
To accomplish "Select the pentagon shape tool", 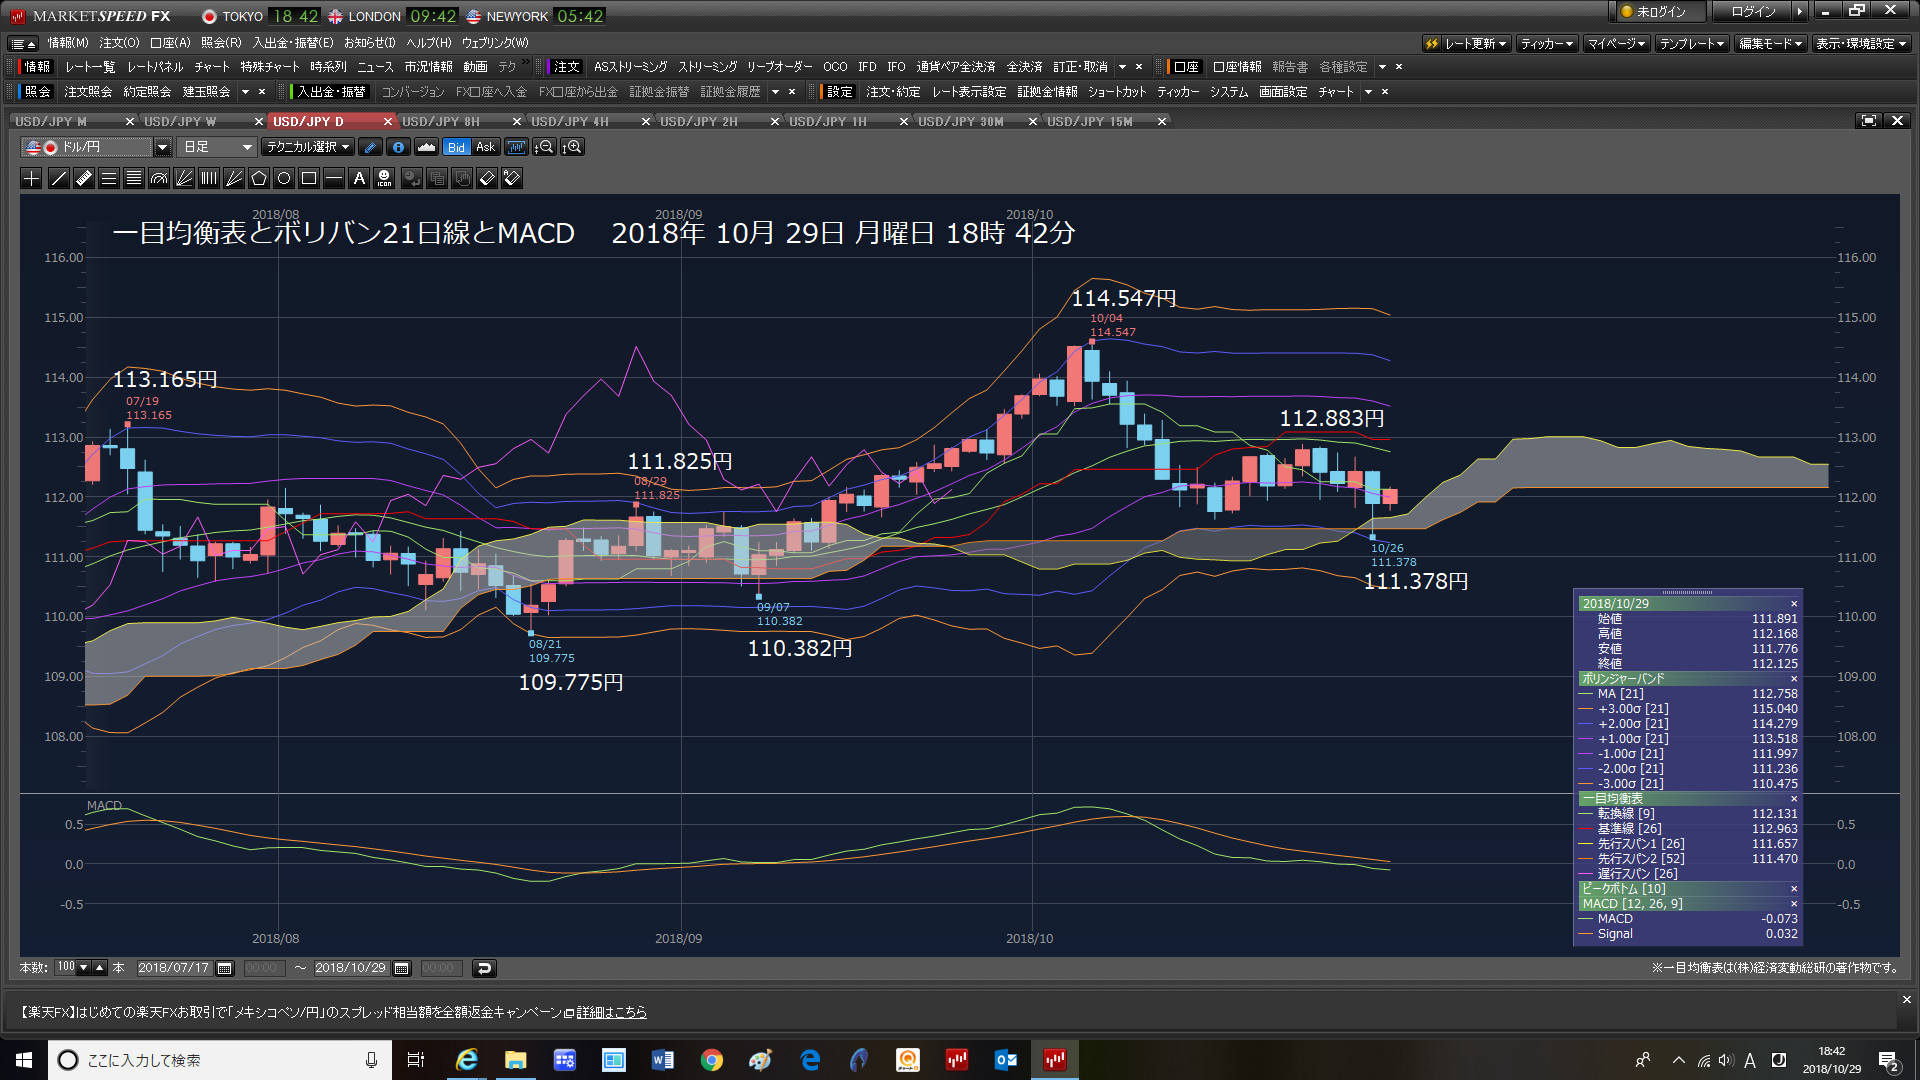I will (x=259, y=178).
